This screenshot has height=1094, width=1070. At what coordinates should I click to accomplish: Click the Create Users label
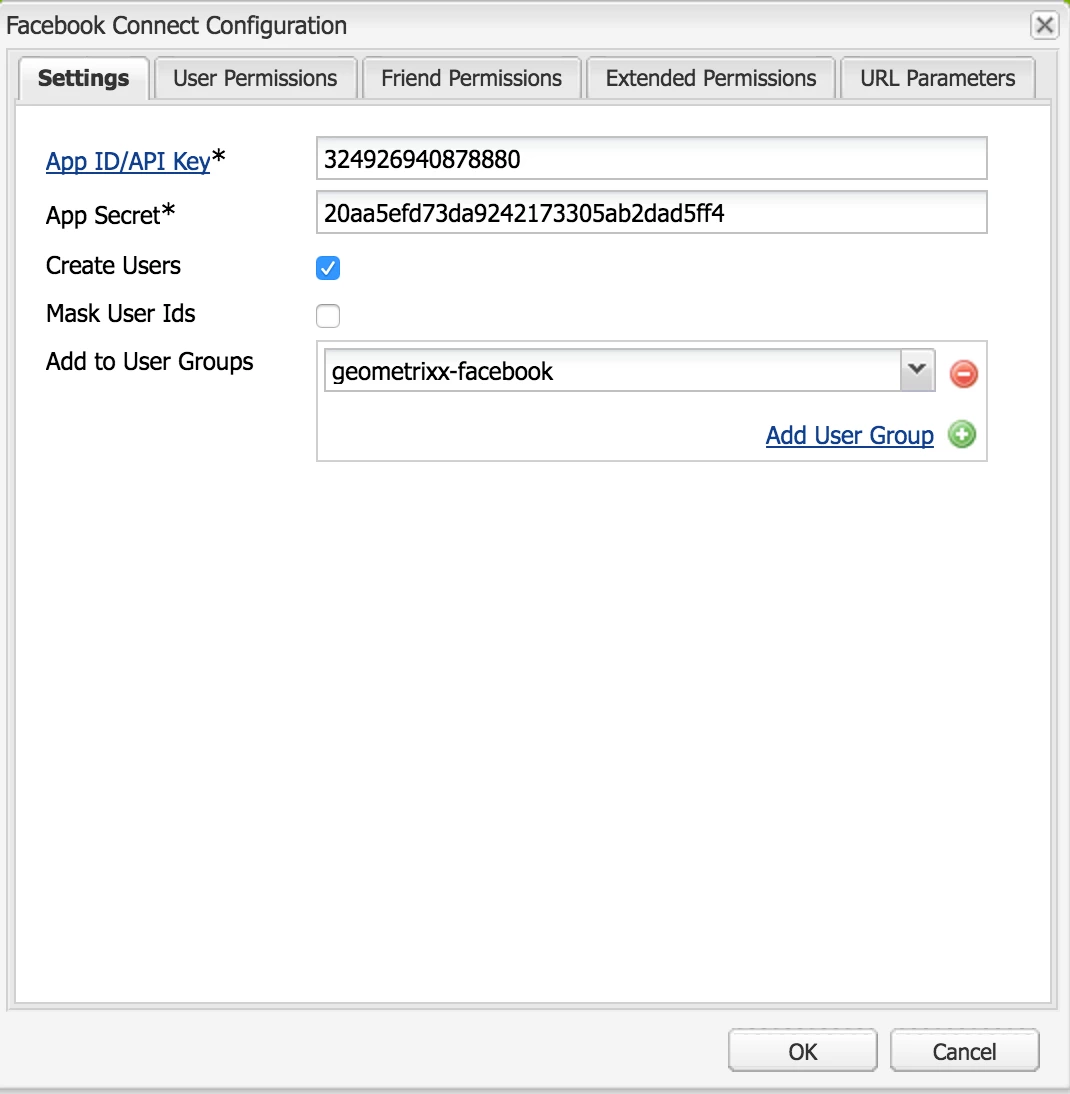click(113, 265)
